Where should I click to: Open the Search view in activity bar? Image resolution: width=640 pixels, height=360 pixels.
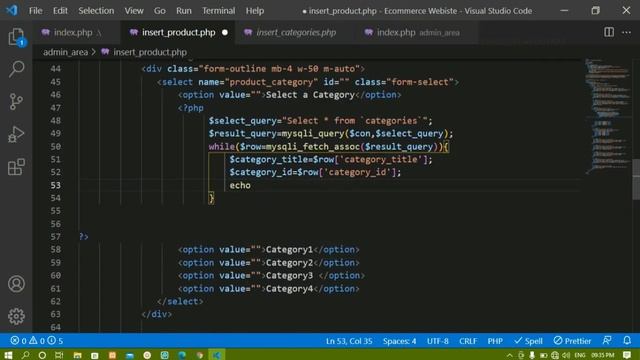click(x=16, y=69)
